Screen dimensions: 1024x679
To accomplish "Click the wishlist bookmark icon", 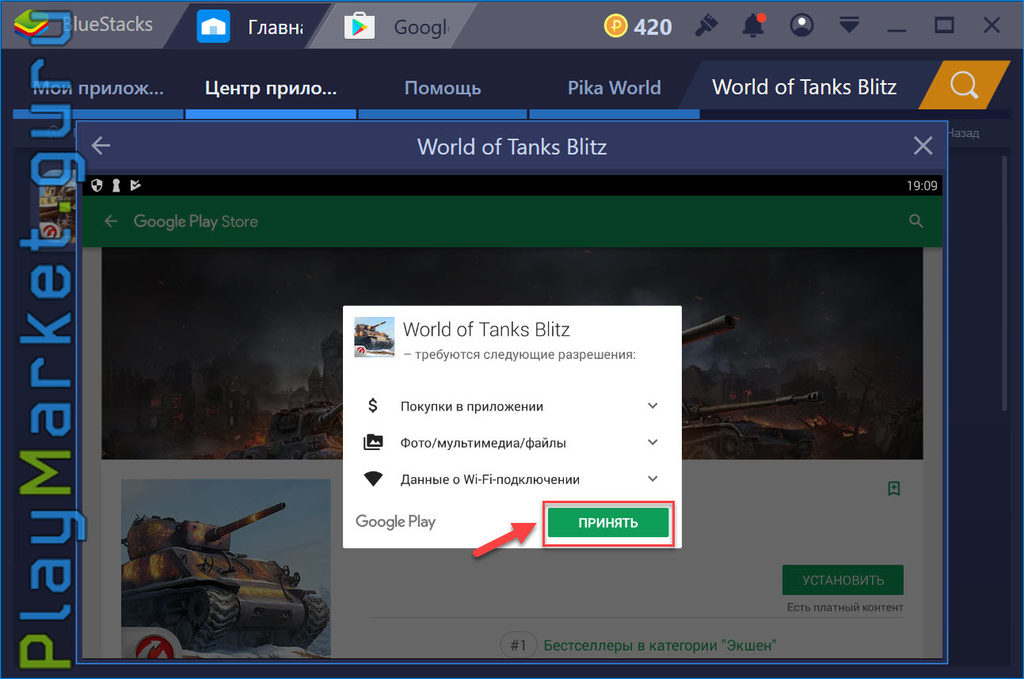I will tap(894, 488).
